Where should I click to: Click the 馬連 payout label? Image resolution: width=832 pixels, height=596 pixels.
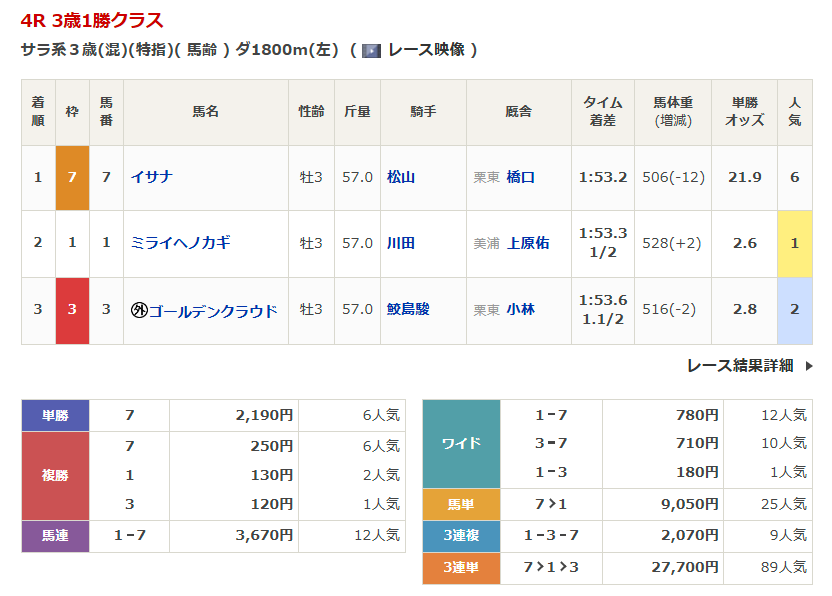point(55,536)
